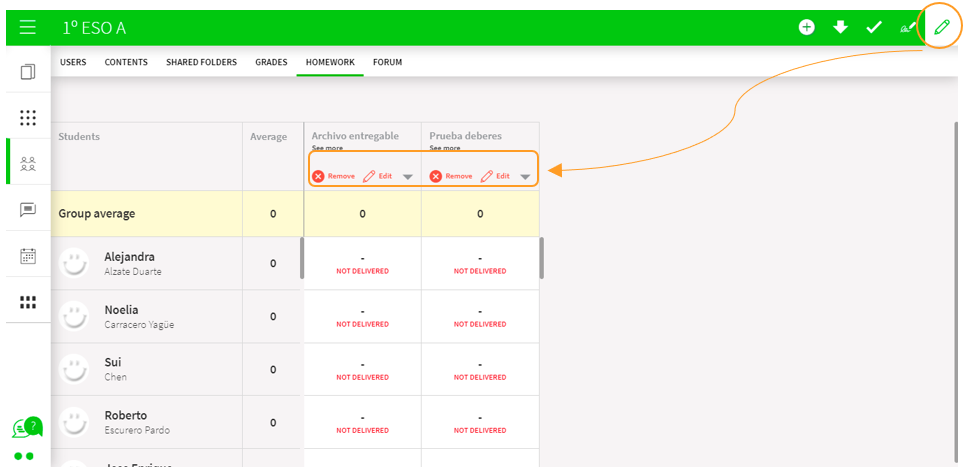Expand dropdown arrow for Prueba deberes
This screenshot has width=968, height=474.
(525, 176)
